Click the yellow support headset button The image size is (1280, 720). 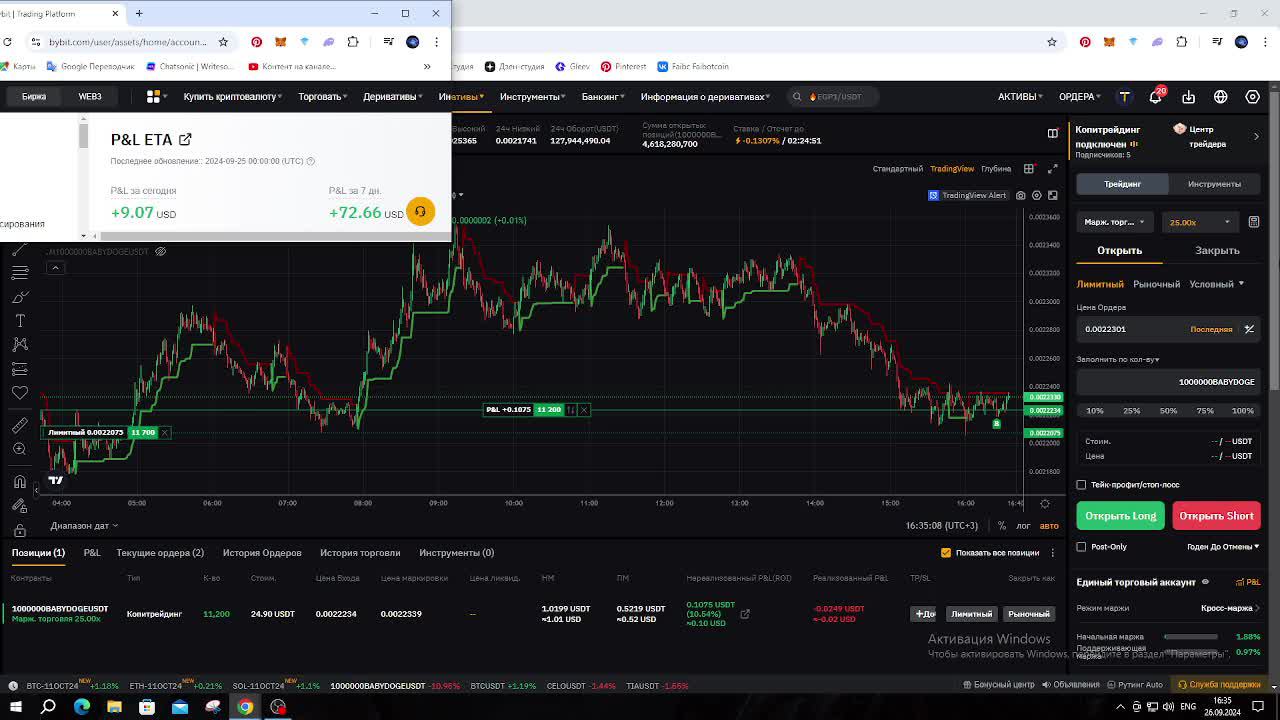[x=420, y=211]
